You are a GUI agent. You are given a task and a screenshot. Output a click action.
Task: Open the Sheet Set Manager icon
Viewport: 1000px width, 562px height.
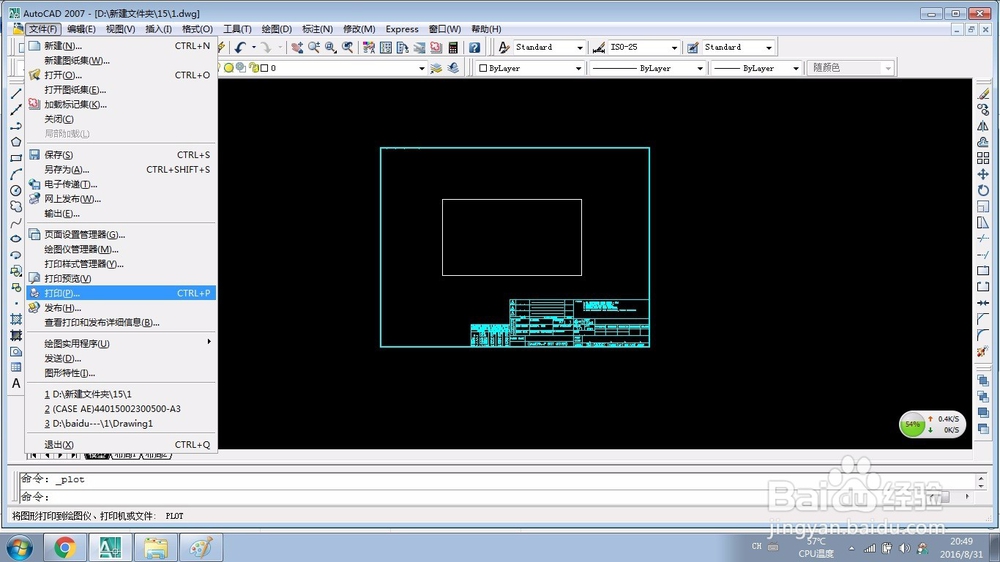coord(419,47)
